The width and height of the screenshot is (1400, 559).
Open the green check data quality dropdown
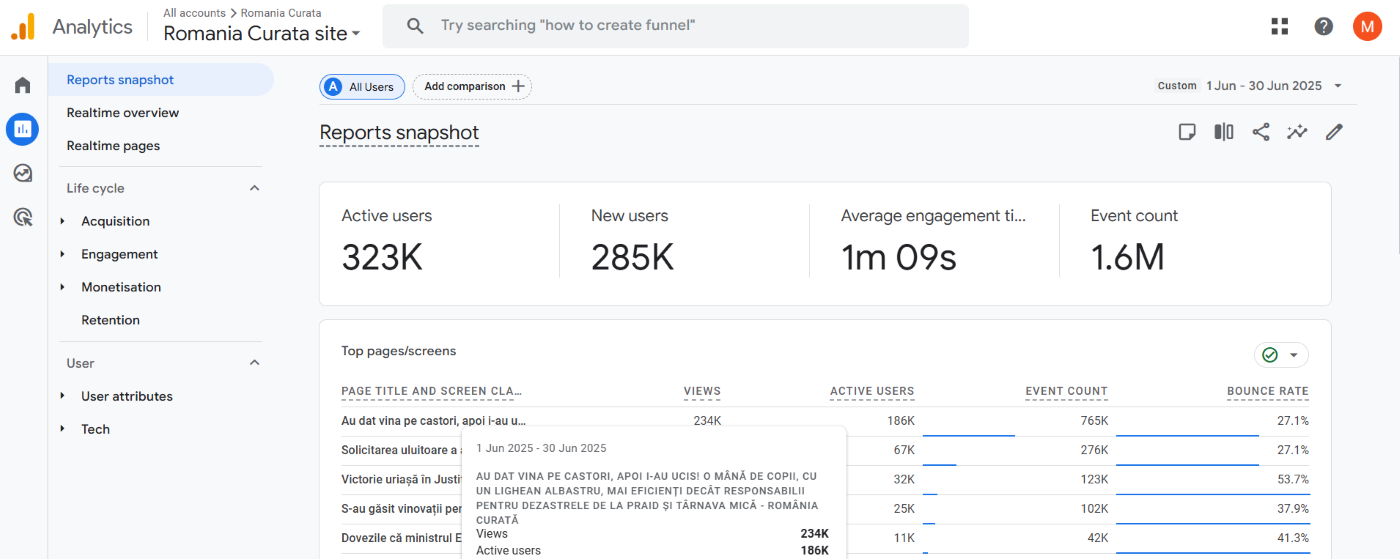click(1281, 355)
